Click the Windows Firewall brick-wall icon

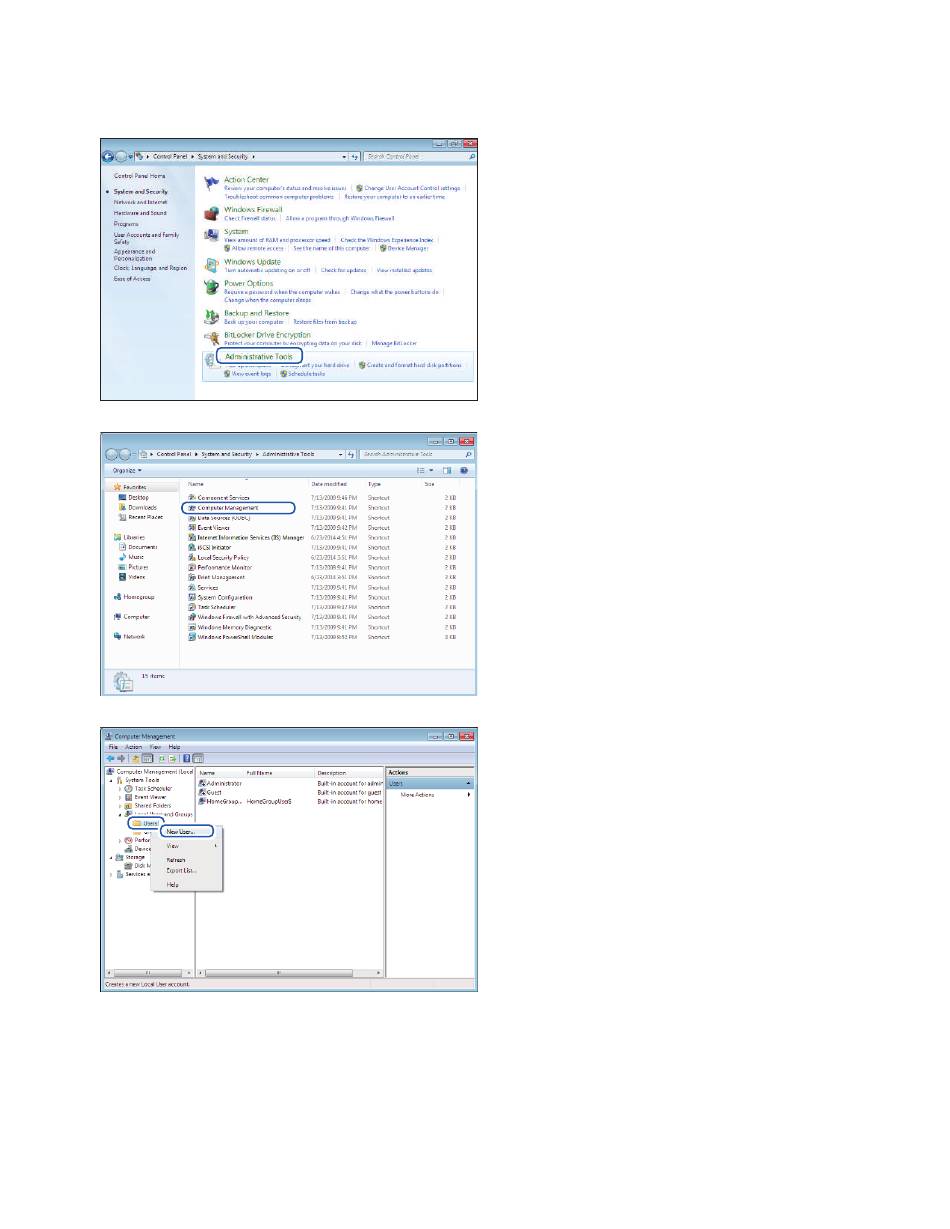point(211,214)
